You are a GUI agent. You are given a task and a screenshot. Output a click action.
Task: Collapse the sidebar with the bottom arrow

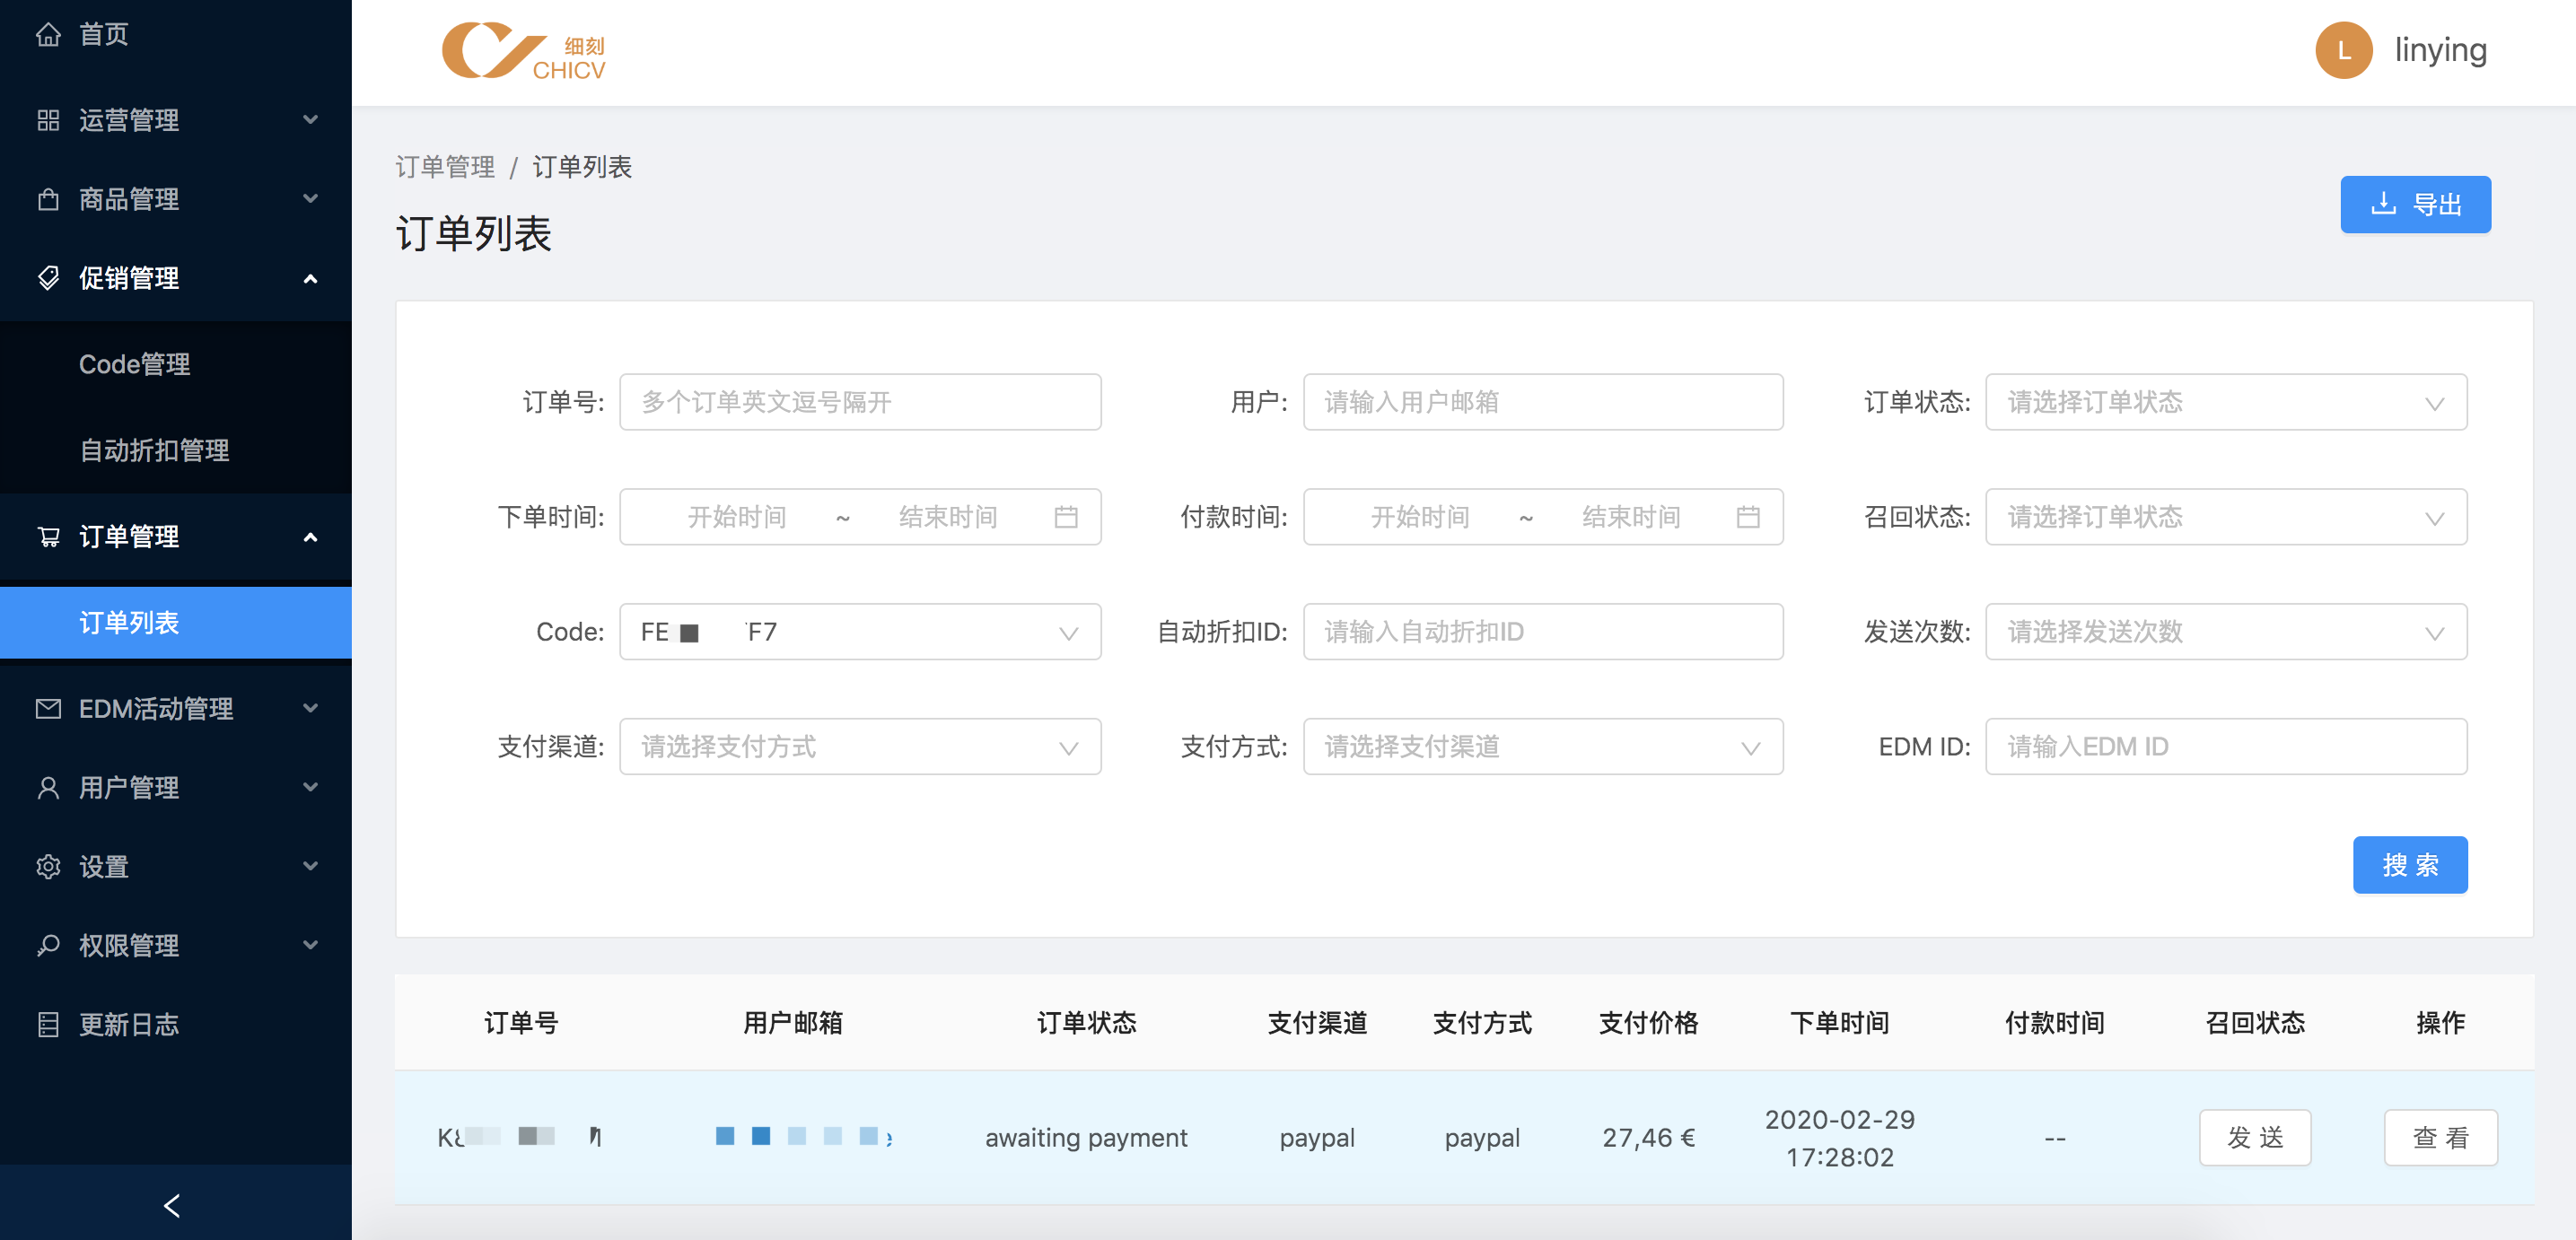(x=172, y=1205)
